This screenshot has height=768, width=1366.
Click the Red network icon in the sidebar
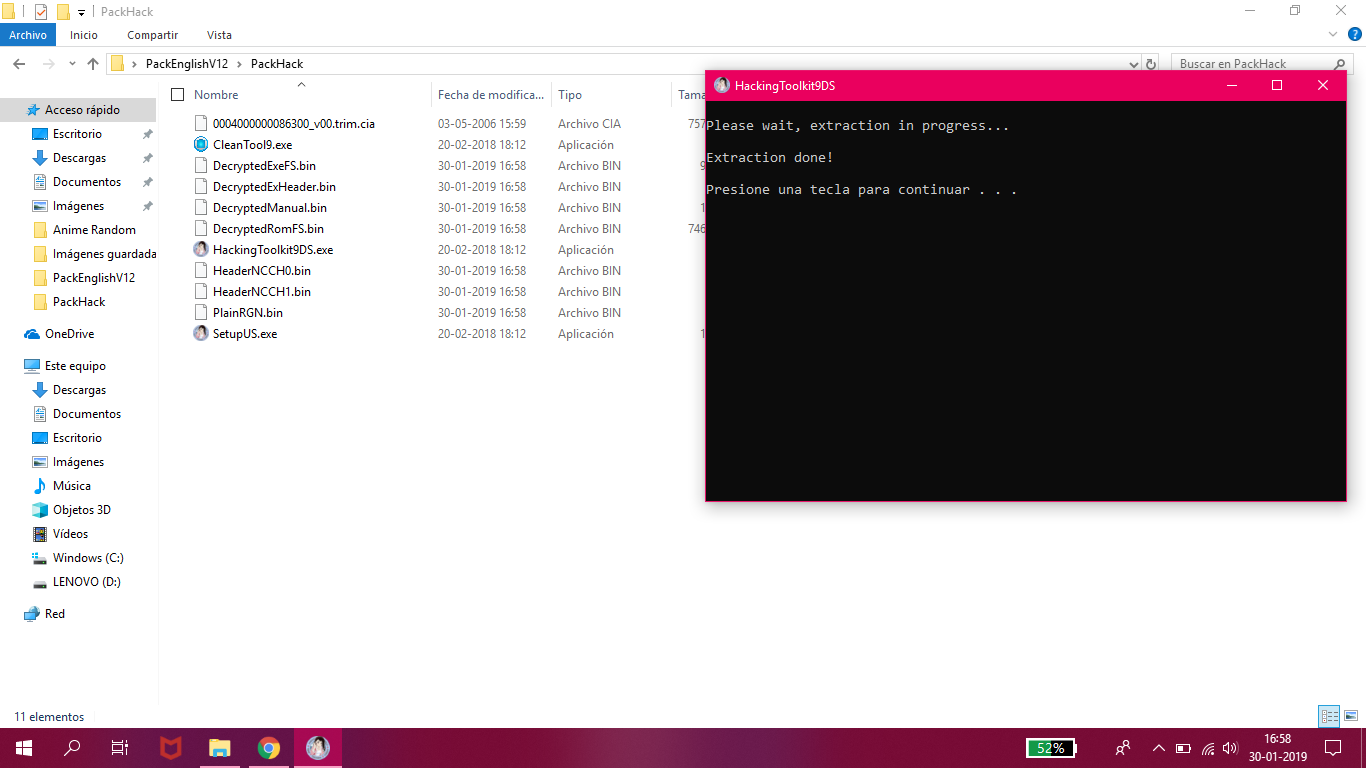pos(32,614)
